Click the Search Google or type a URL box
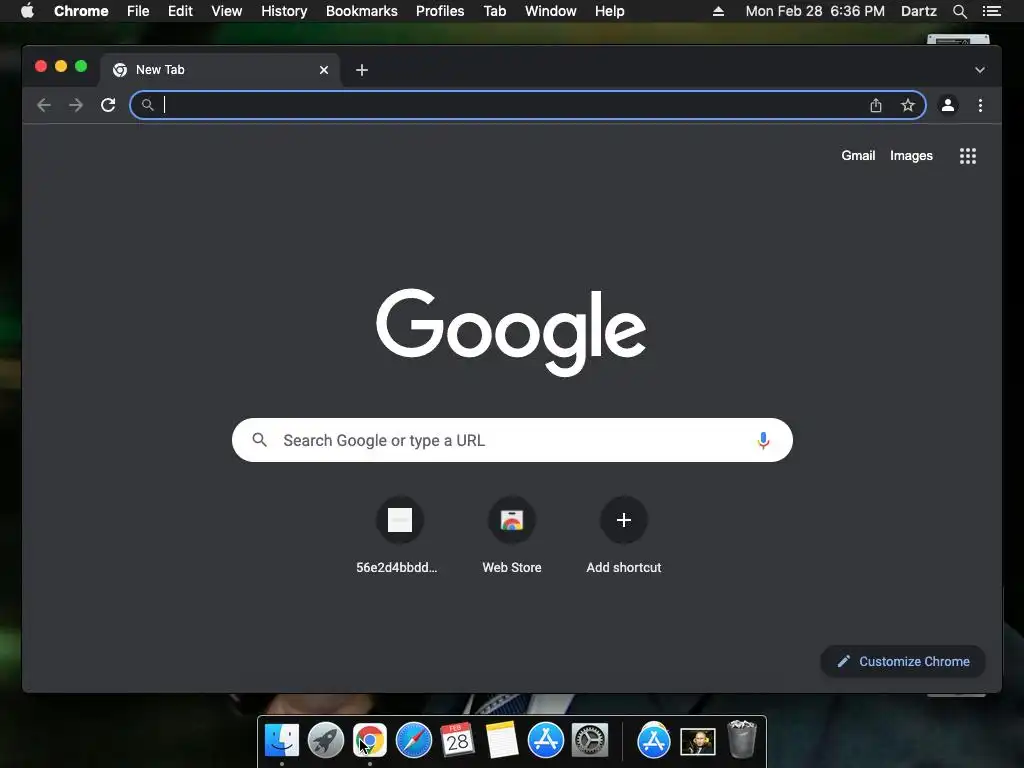 (x=512, y=440)
